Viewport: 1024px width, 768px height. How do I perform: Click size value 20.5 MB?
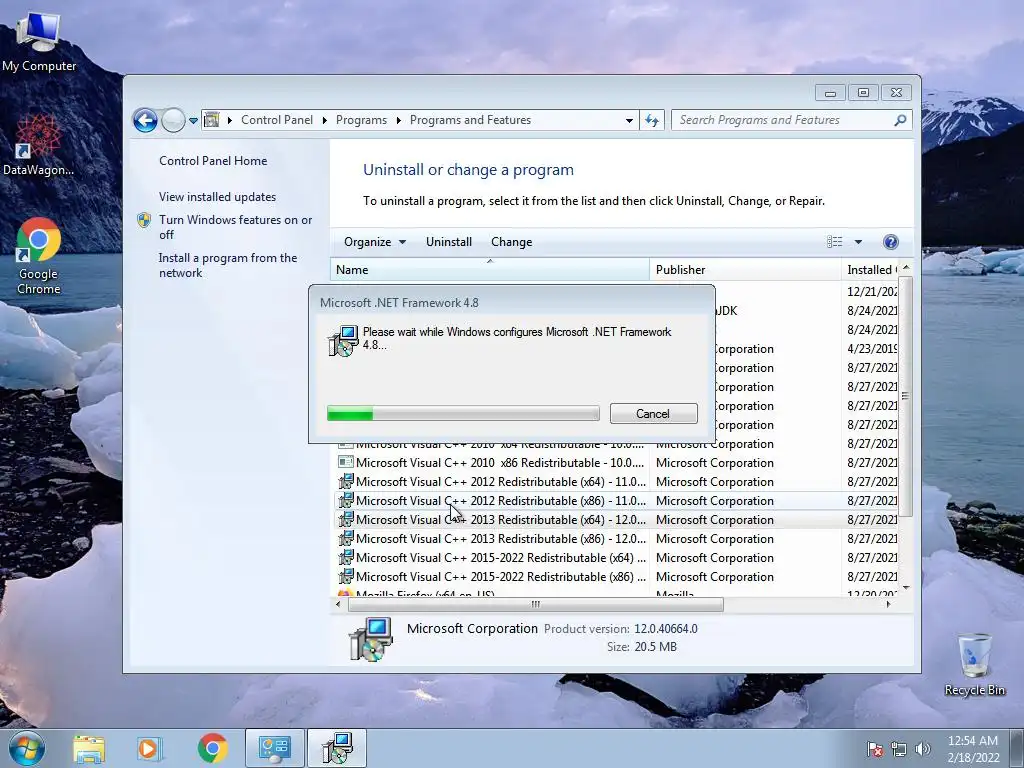pyautogui.click(x=655, y=647)
